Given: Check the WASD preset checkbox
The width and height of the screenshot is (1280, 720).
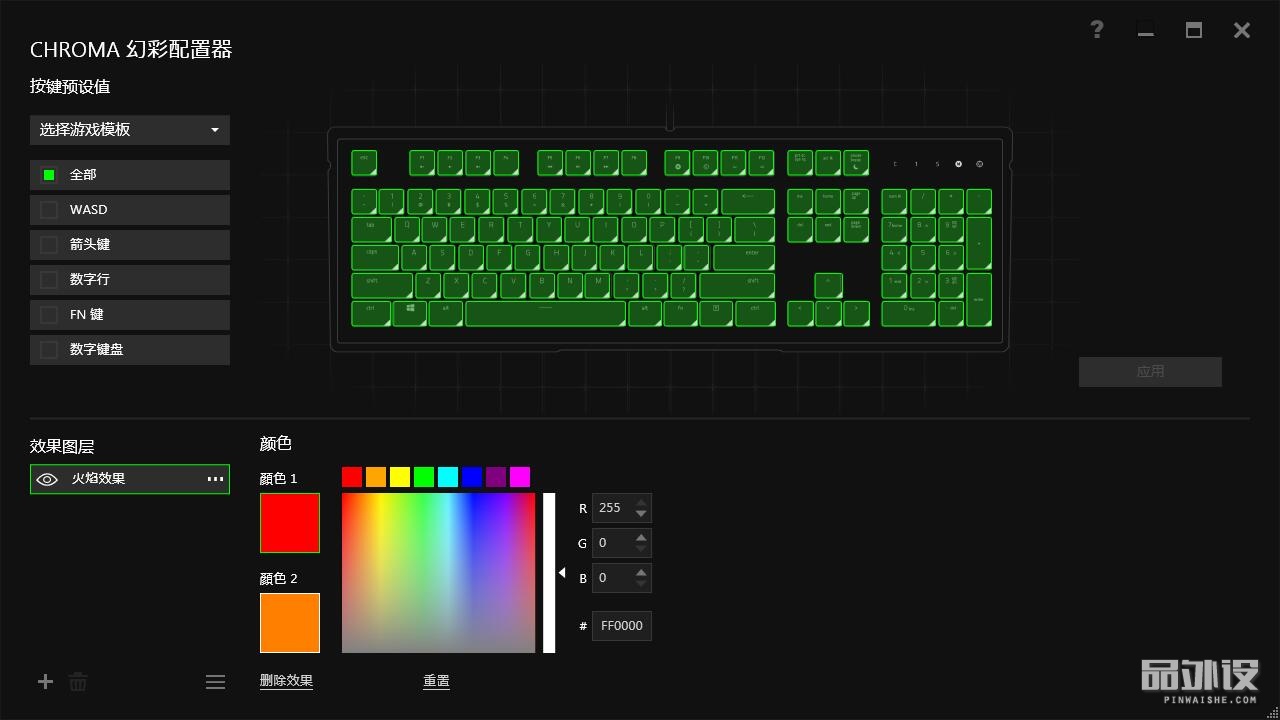Looking at the screenshot, I should click(x=48, y=210).
